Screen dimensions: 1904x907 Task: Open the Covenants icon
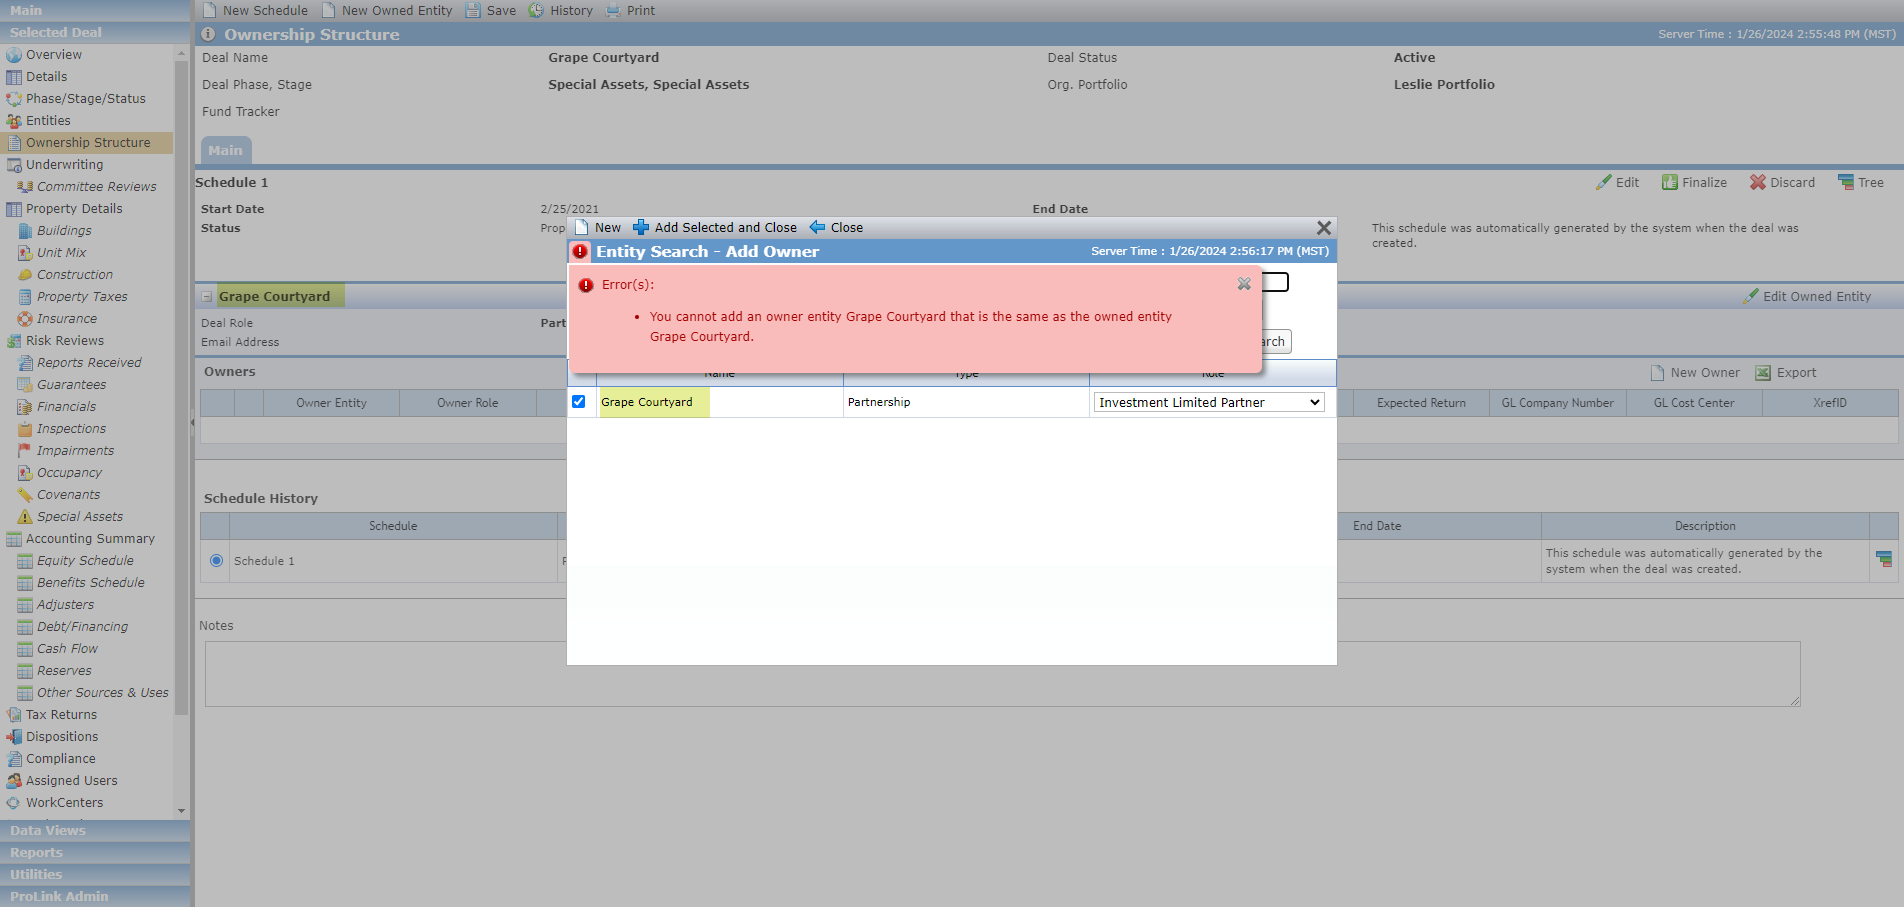click(25, 495)
